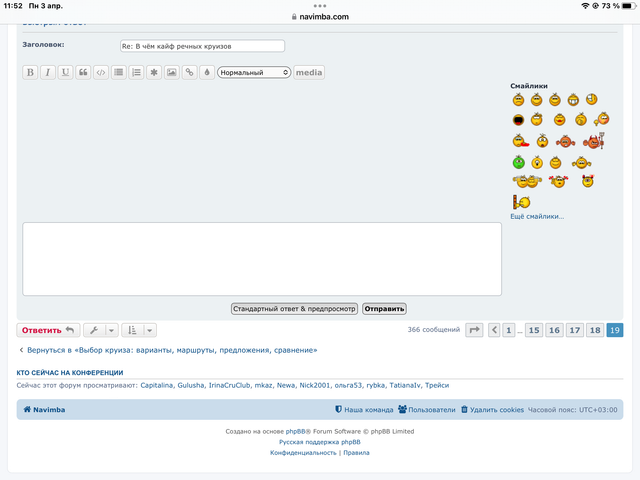The height and width of the screenshot is (480, 640).
Task: Open topic tools wrench dropdown
Action: coord(101,330)
